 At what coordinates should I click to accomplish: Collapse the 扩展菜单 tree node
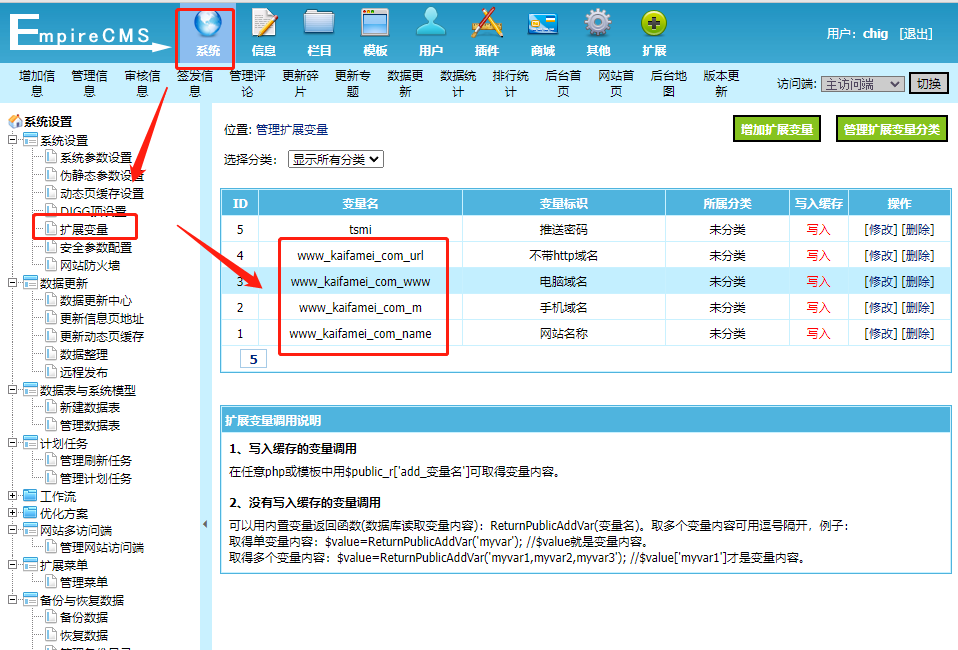(x=12, y=564)
